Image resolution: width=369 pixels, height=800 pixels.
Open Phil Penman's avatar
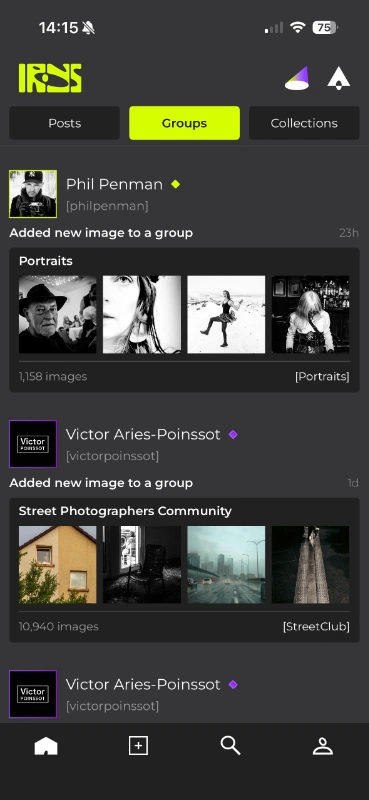click(33, 194)
